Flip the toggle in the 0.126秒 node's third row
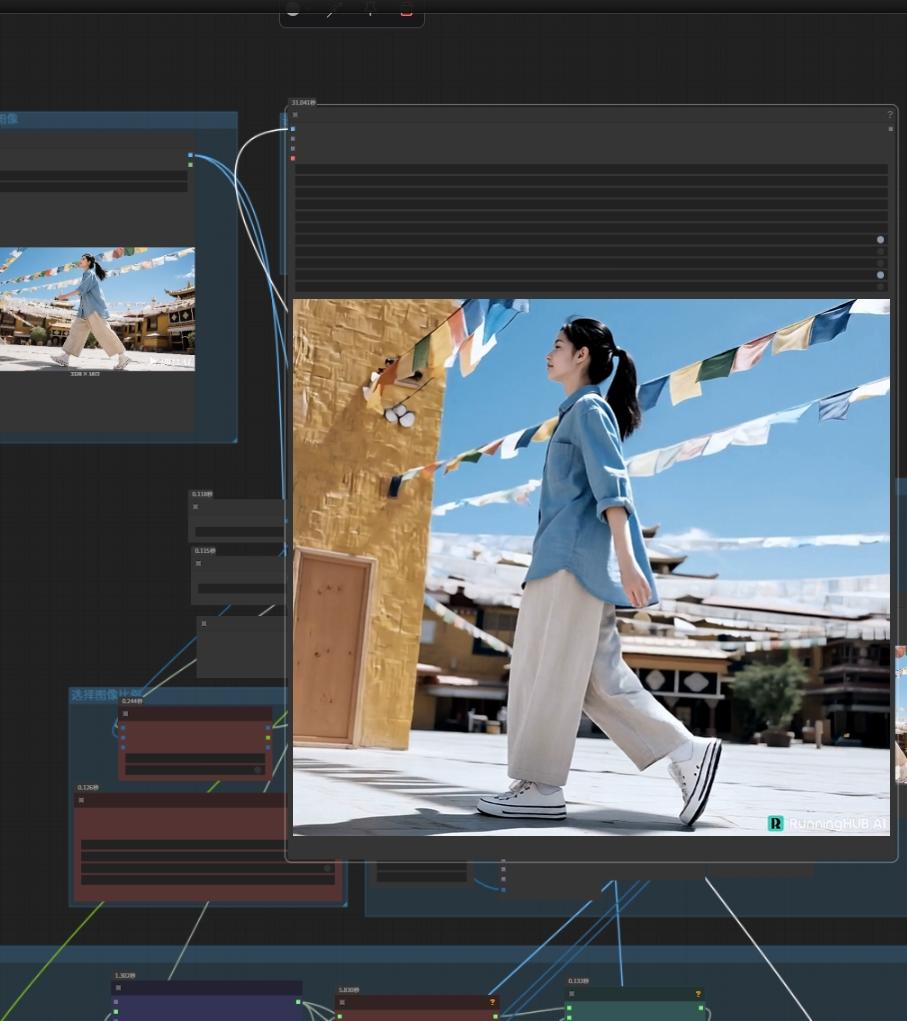 tap(328, 868)
